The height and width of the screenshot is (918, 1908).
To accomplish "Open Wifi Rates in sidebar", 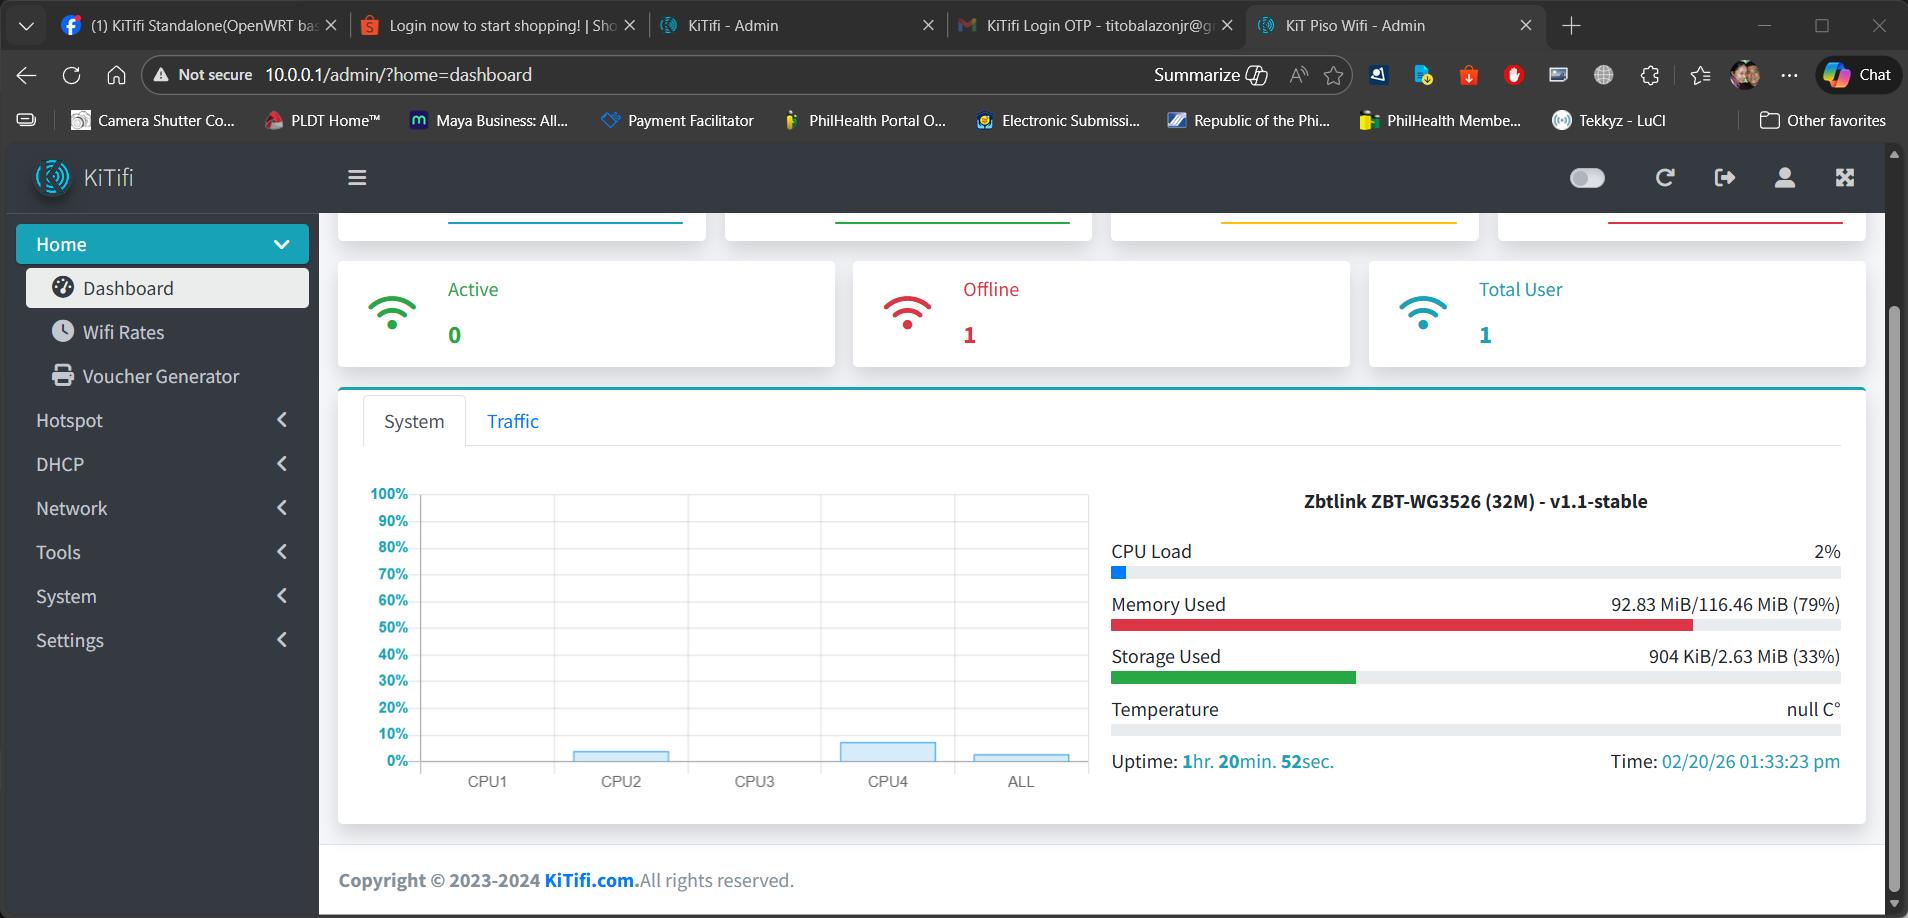I will coord(167,332).
